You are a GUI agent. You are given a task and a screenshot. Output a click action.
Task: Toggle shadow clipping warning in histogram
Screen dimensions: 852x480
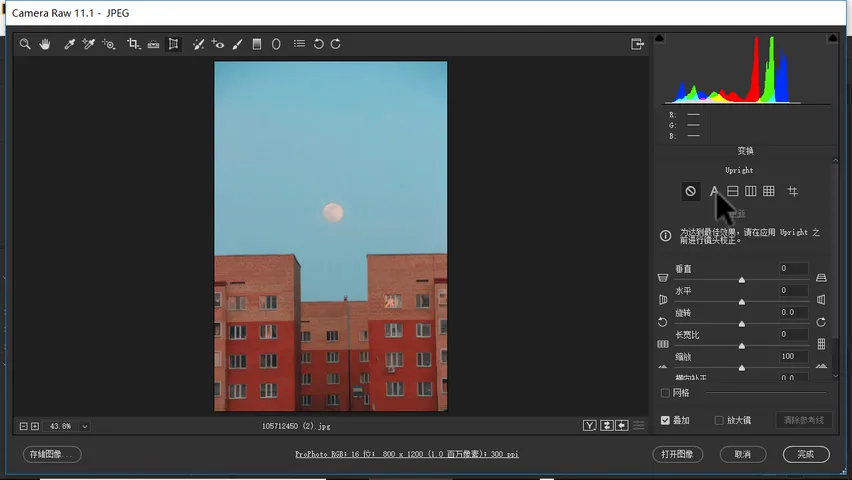click(659, 38)
